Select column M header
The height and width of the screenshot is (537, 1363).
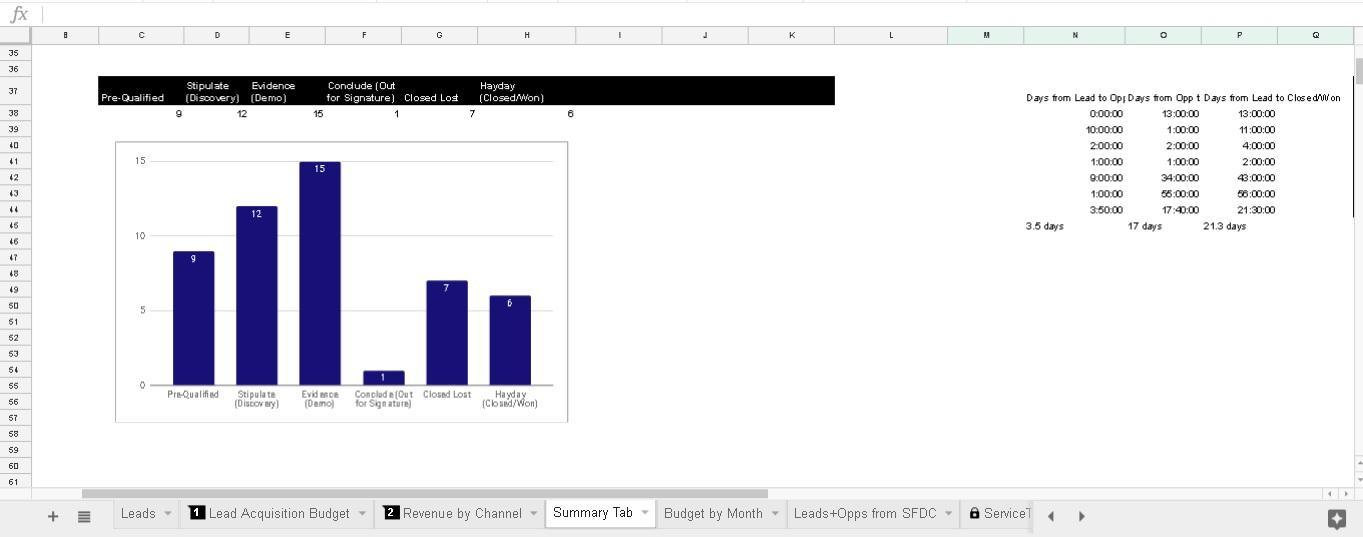(986, 35)
